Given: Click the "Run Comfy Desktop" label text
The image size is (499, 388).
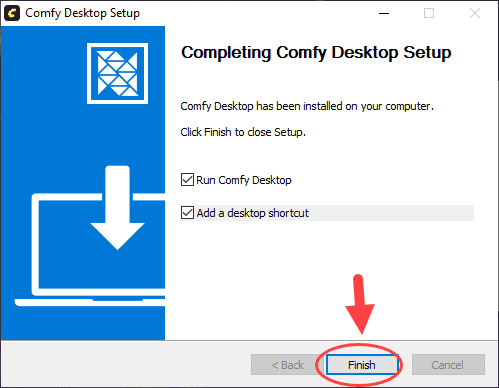Looking at the screenshot, I should coord(244,180).
